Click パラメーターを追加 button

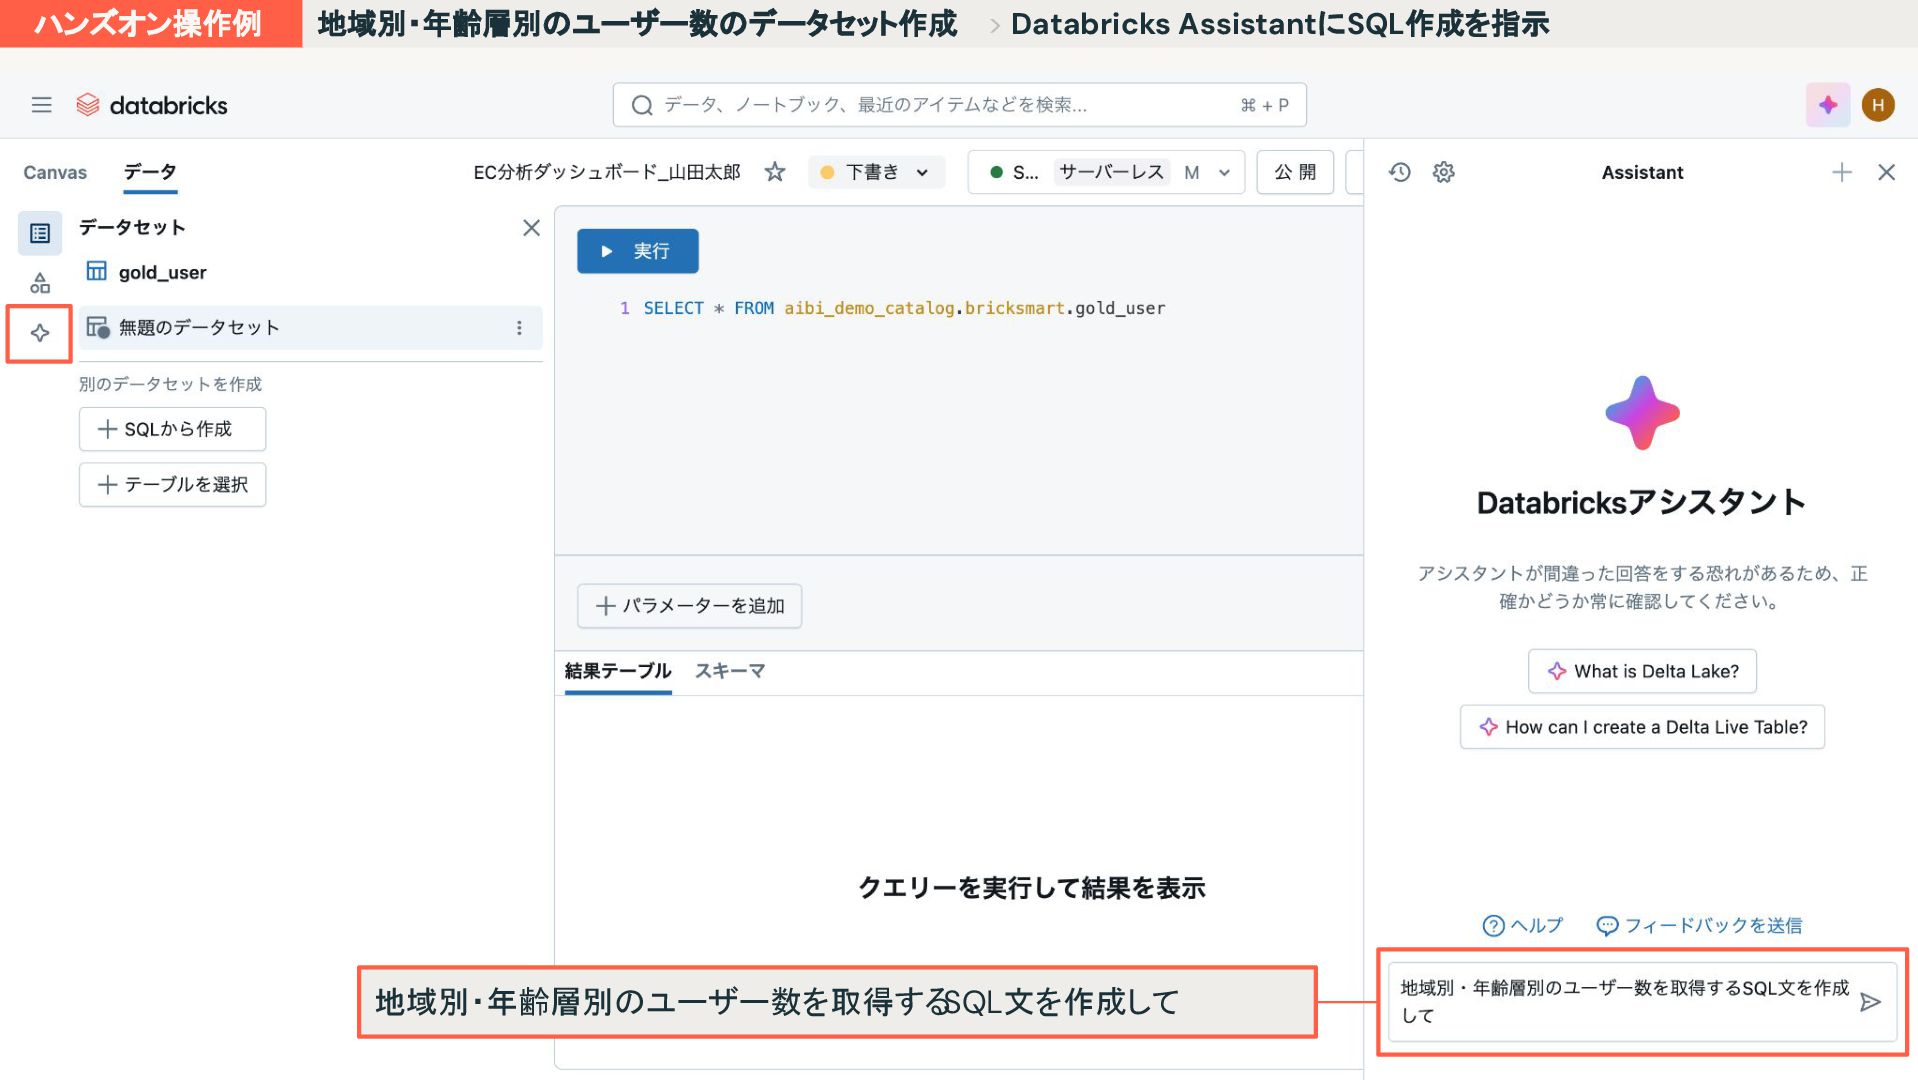(x=689, y=606)
